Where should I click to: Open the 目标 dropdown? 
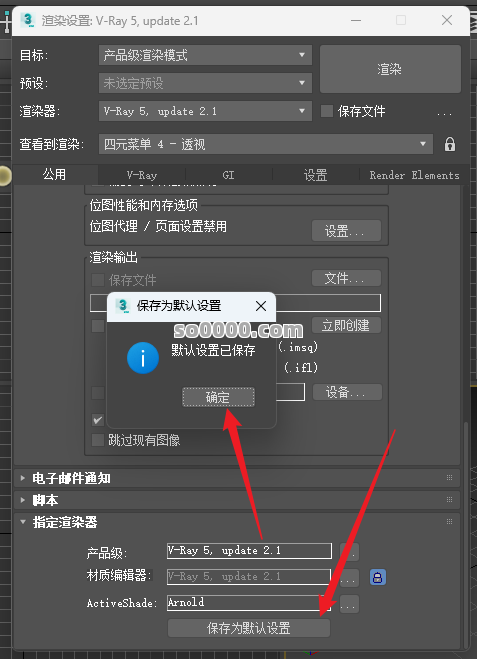(205, 55)
